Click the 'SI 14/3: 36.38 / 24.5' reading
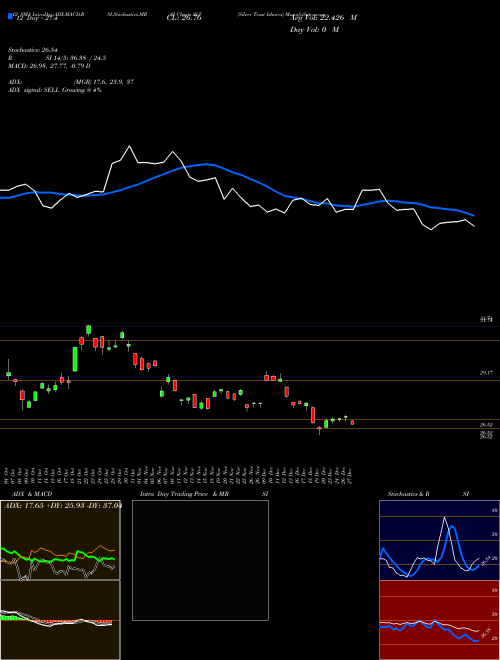Image resolution: width=500 pixels, height=660 pixels. 76,58
